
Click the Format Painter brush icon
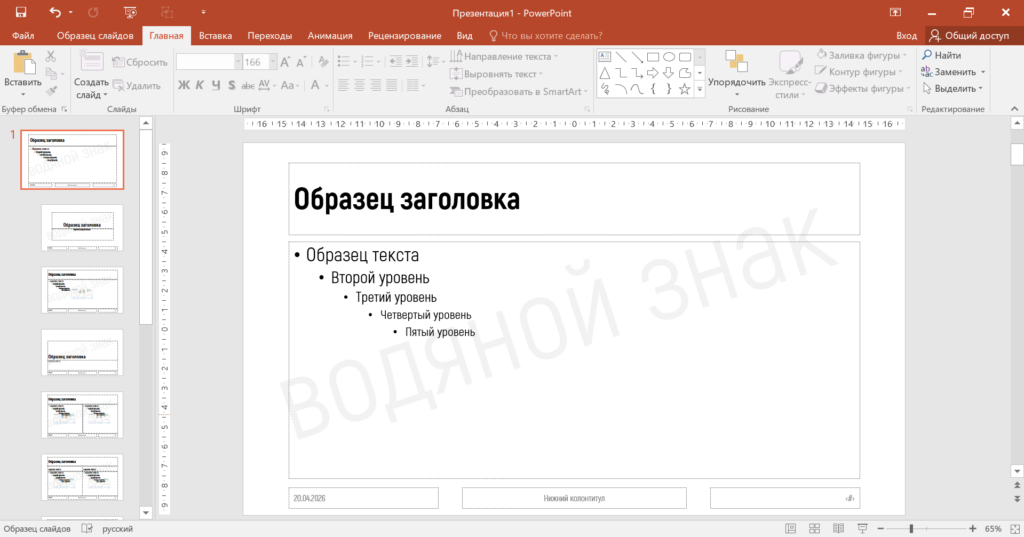(51, 91)
